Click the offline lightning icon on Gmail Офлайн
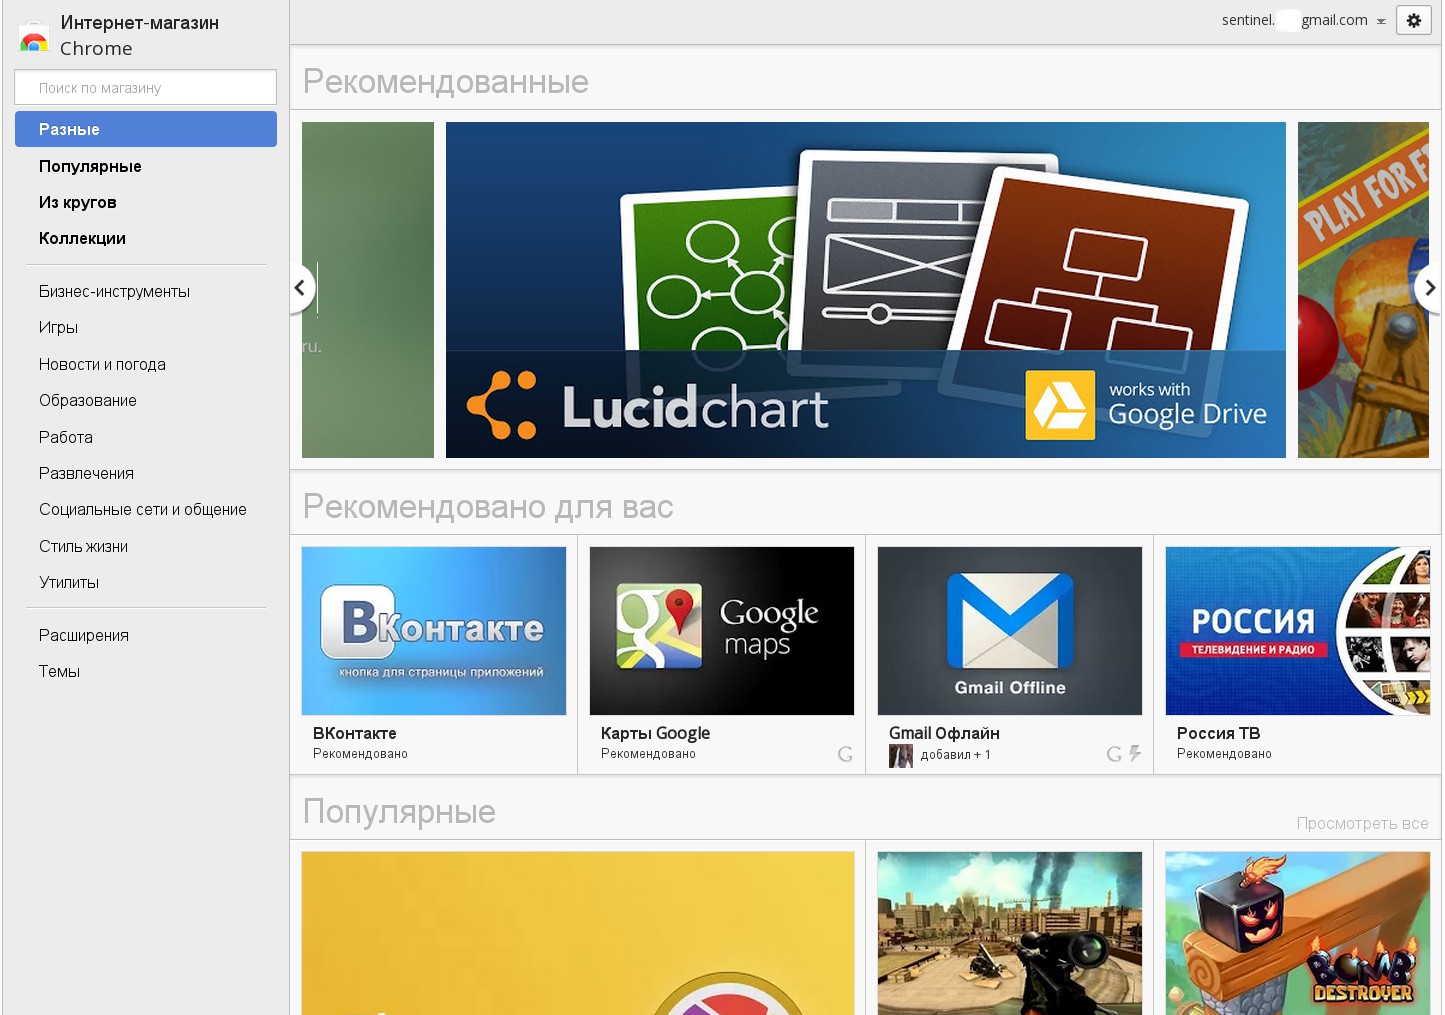The width and height of the screenshot is (1445, 1015). (x=1135, y=753)
